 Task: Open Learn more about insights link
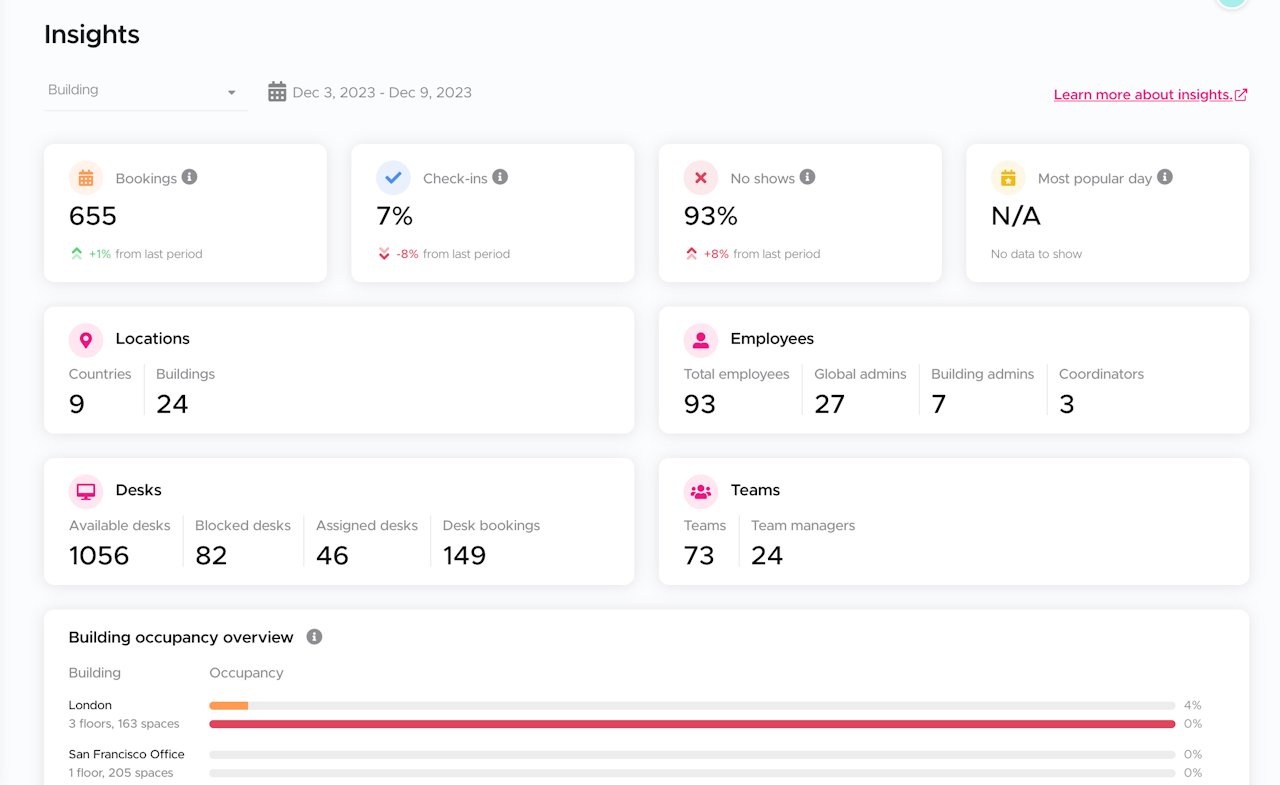(1150, 94)
